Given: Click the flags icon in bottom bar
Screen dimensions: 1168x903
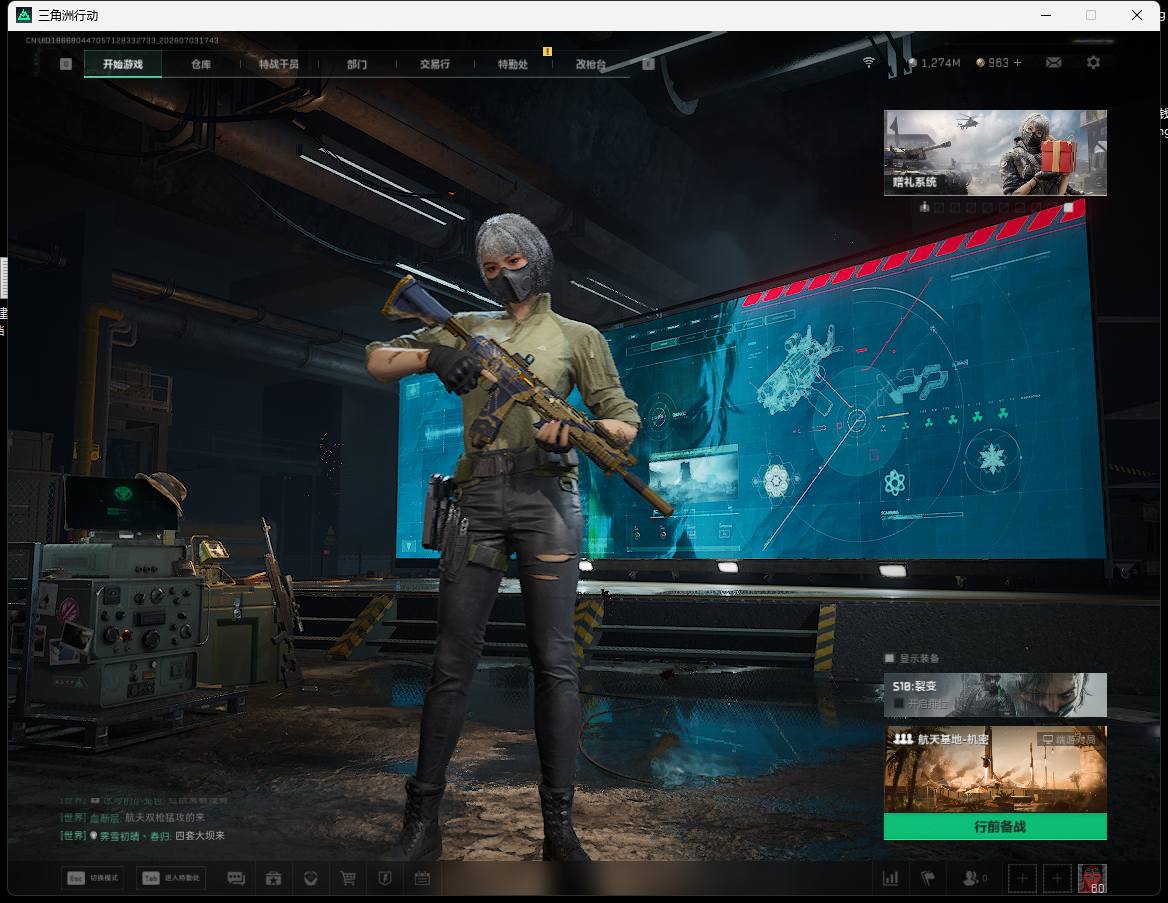Looking at the screenshot, I should pyautogui.click(x=928, y=878).
